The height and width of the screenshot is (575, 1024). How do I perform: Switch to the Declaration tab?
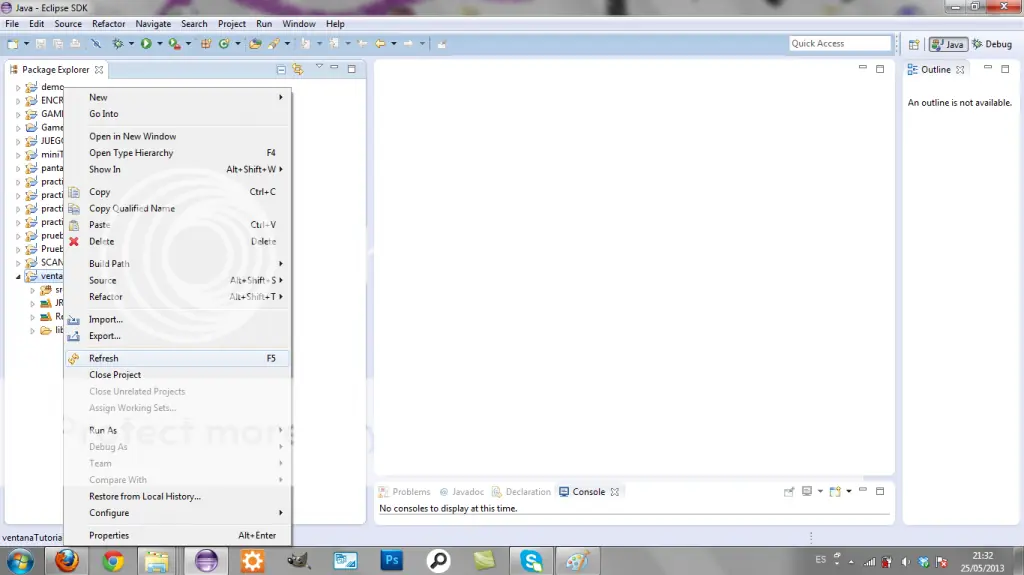pos(522,491)
